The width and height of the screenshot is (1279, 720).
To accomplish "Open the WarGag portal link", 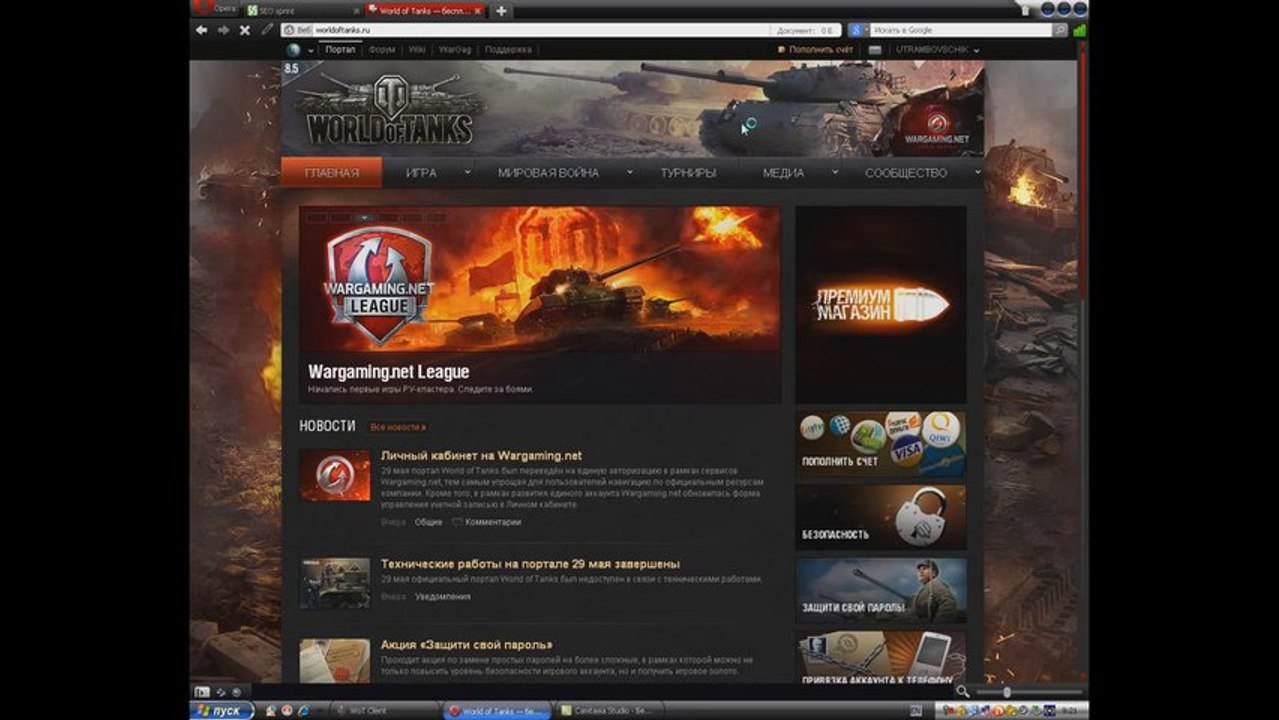I will 455,49.
